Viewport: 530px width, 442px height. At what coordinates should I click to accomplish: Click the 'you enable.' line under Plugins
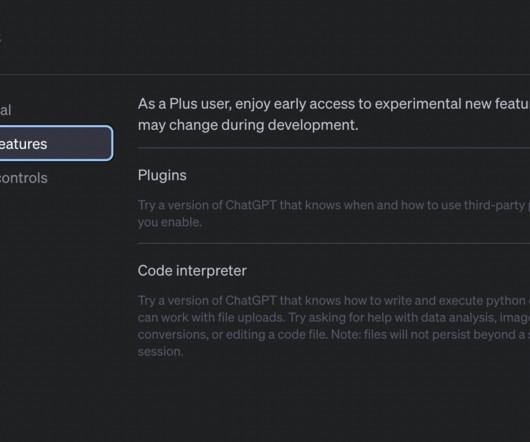[x=170, y=222]
